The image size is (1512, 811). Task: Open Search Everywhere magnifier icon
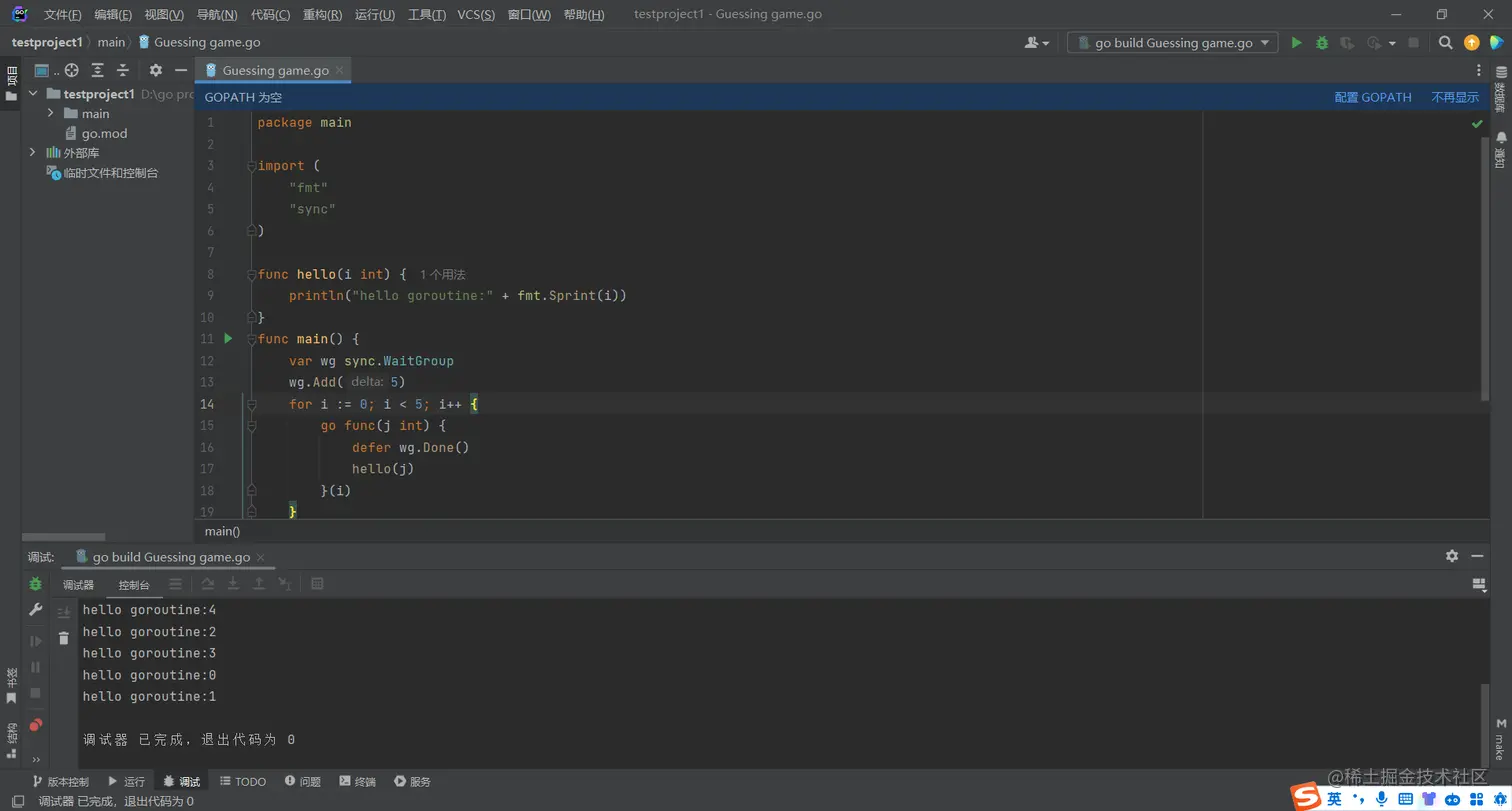pyautogui.click(x=1446, y=43)
